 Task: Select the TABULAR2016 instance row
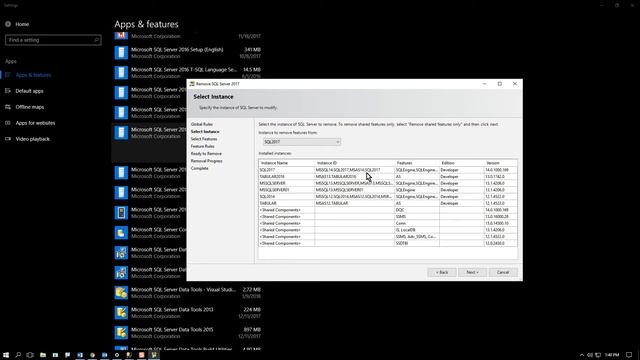[x=388, y=177]
